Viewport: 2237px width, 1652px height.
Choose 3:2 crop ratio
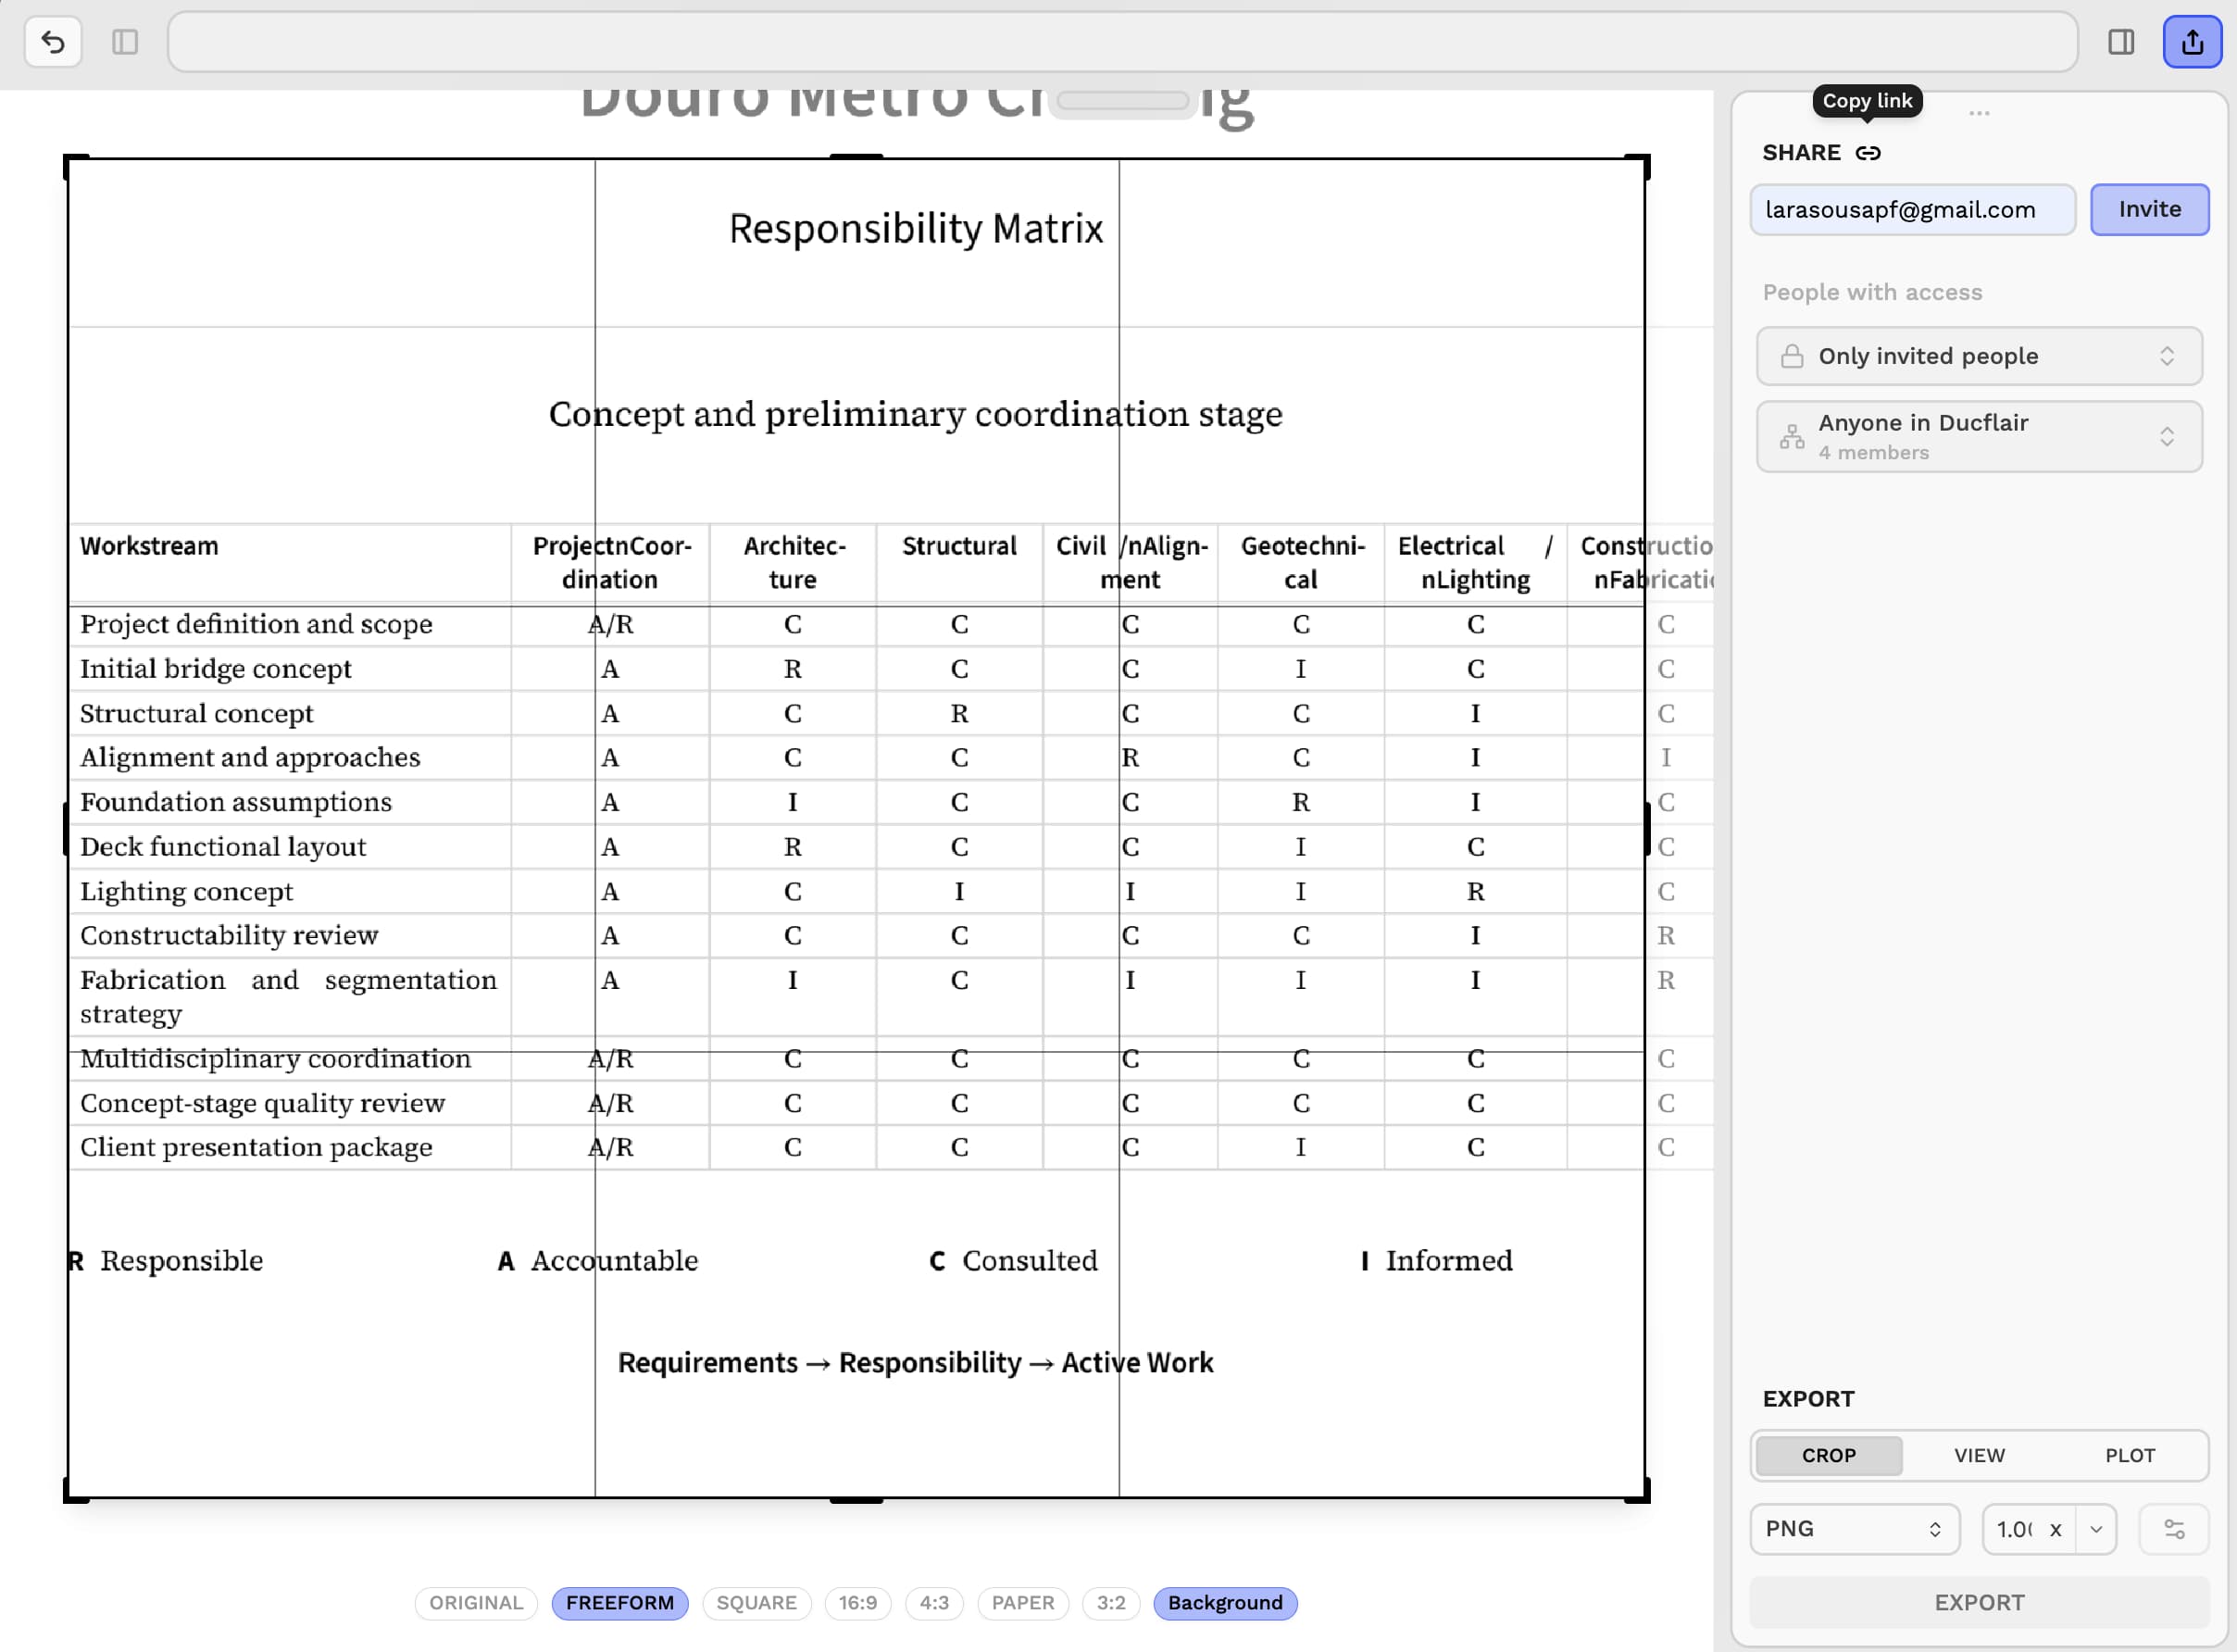(1110, 1603)
